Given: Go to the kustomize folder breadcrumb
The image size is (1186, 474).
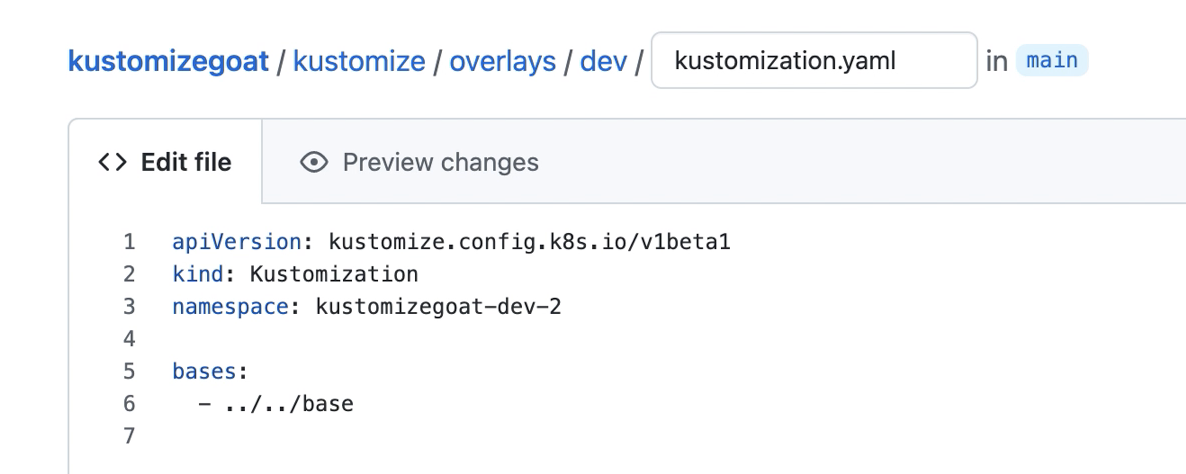Looking at the screenshot, I should point(359,61).
